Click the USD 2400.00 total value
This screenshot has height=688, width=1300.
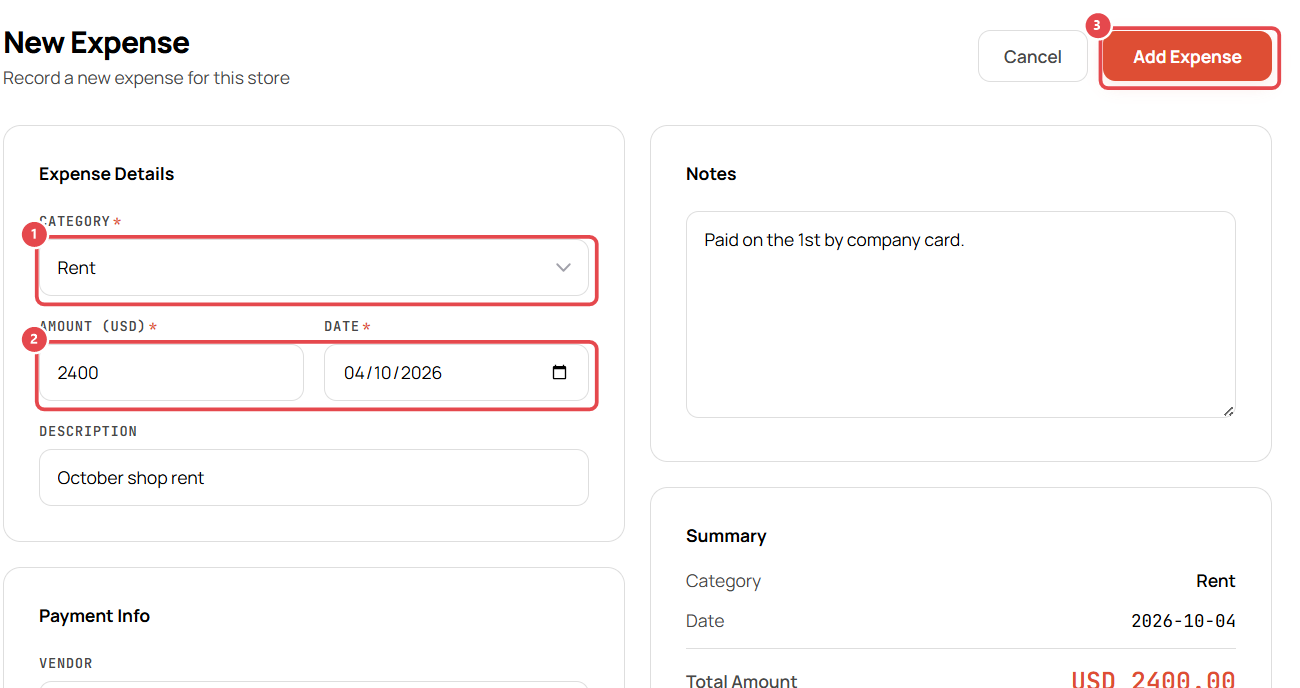point(1153,680)
